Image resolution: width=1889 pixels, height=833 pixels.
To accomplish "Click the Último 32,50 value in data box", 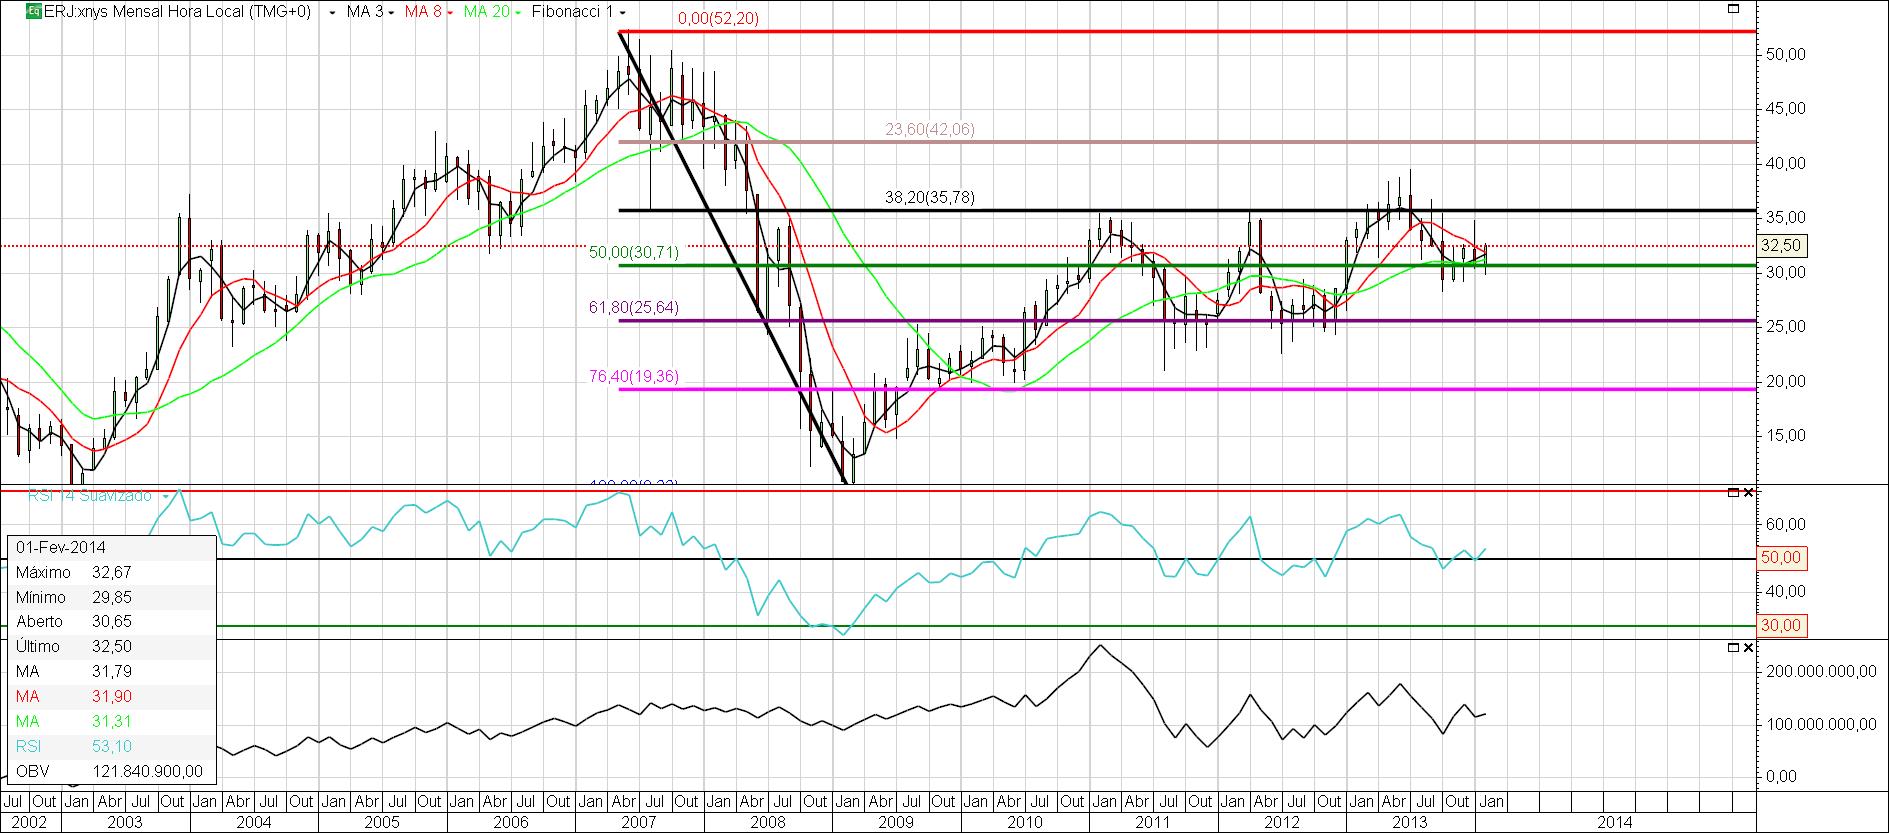I will coord(111,646).
